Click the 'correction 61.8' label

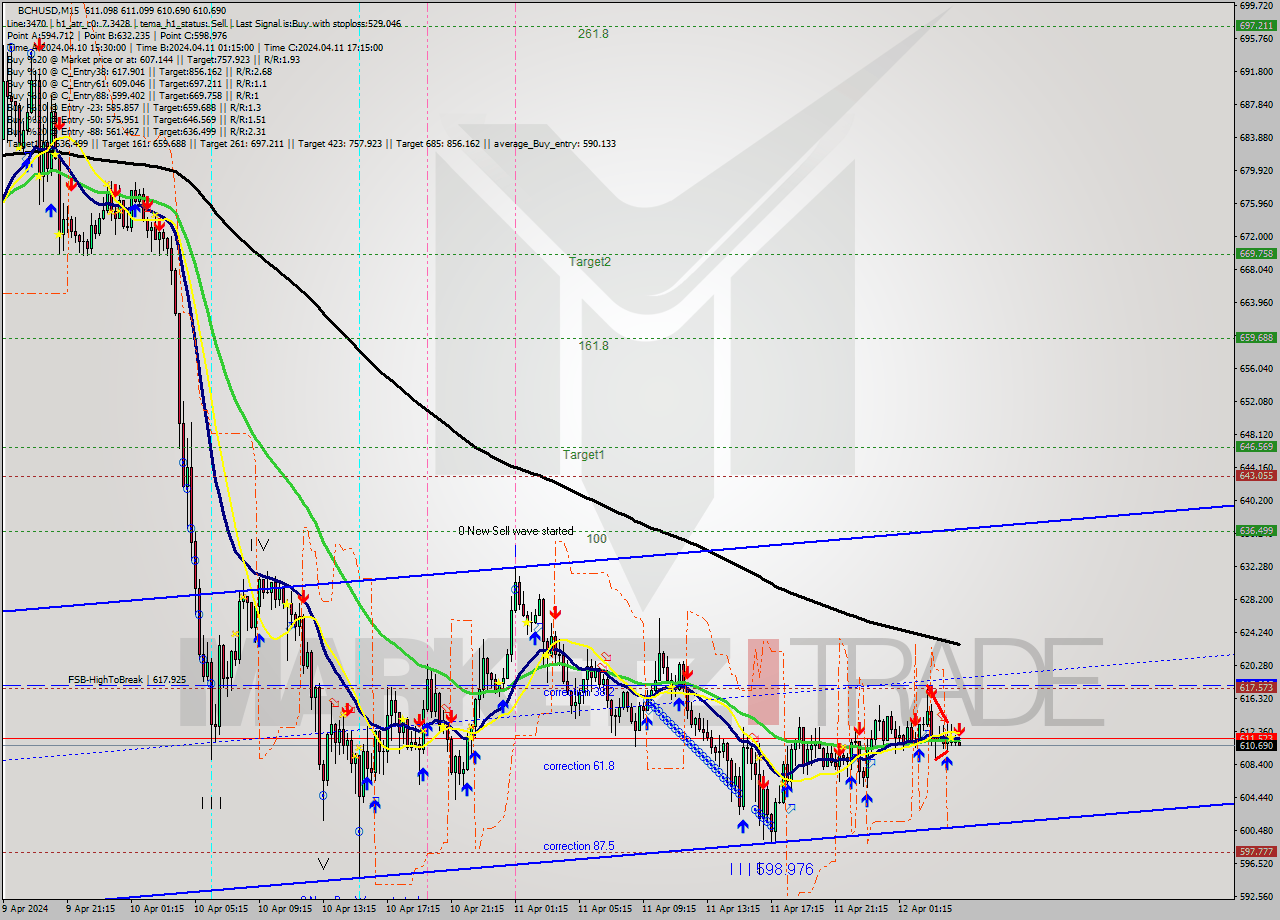(x=579, y=766)
